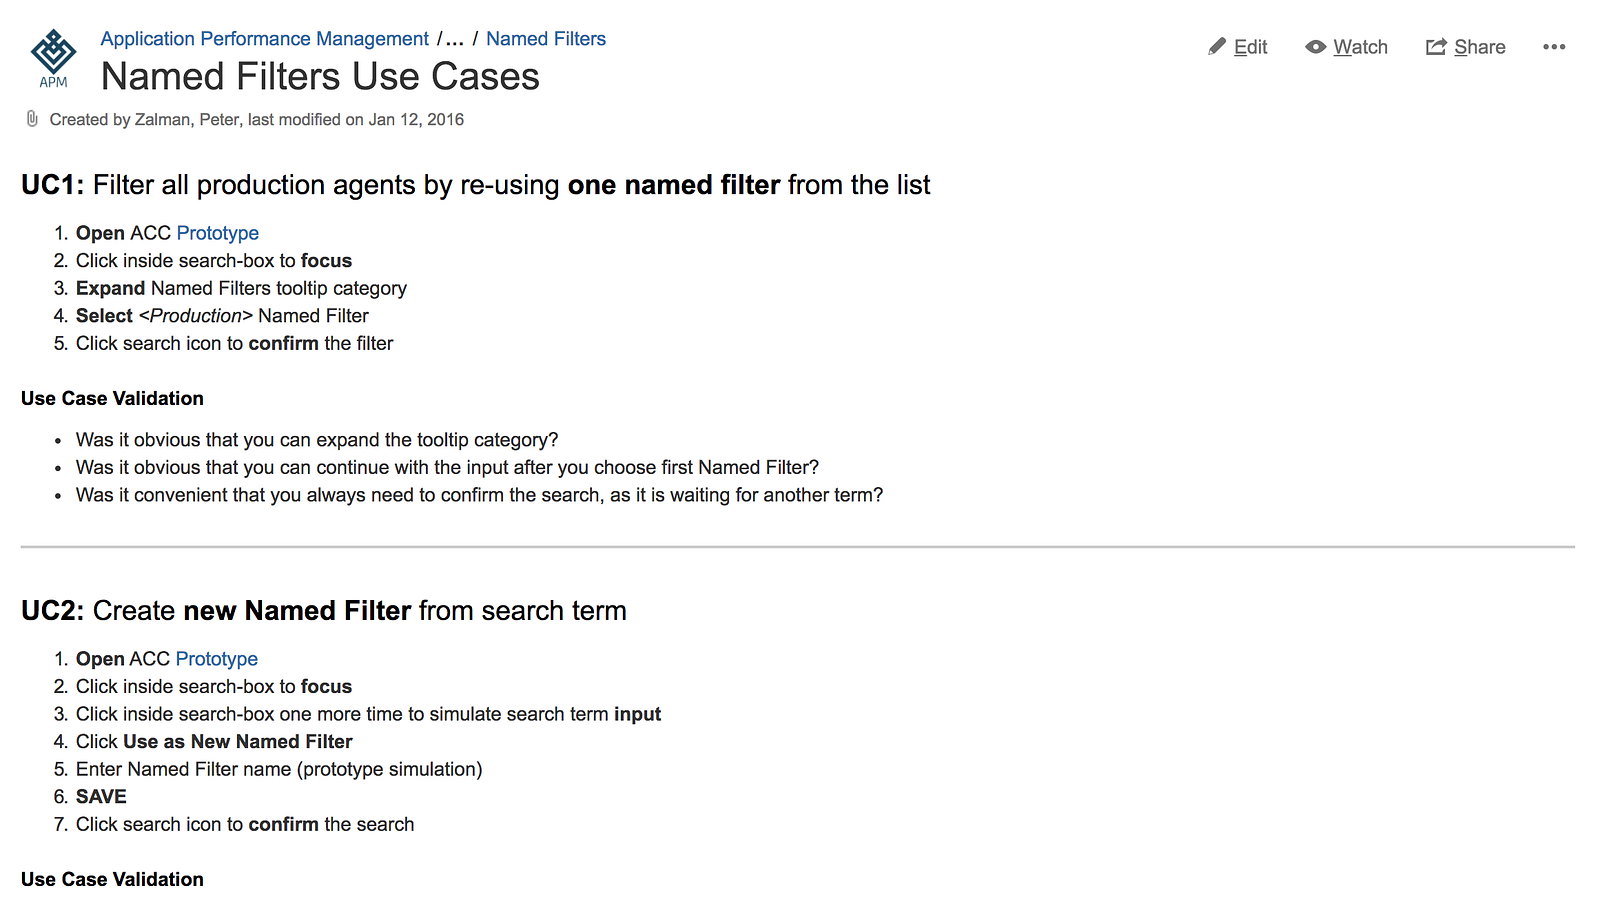Click the Edit page button label
1600x901 pixels.
(x=1250, y=47)
